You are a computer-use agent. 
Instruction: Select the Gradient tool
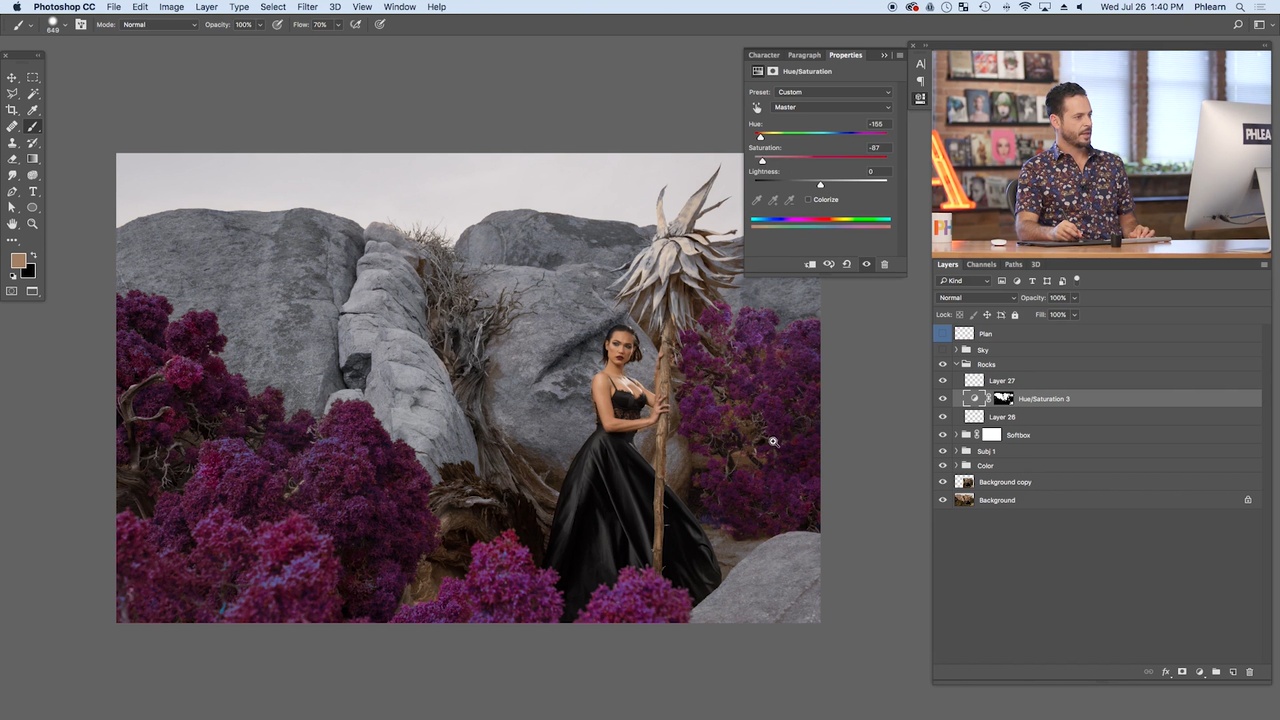click(33, 159)
